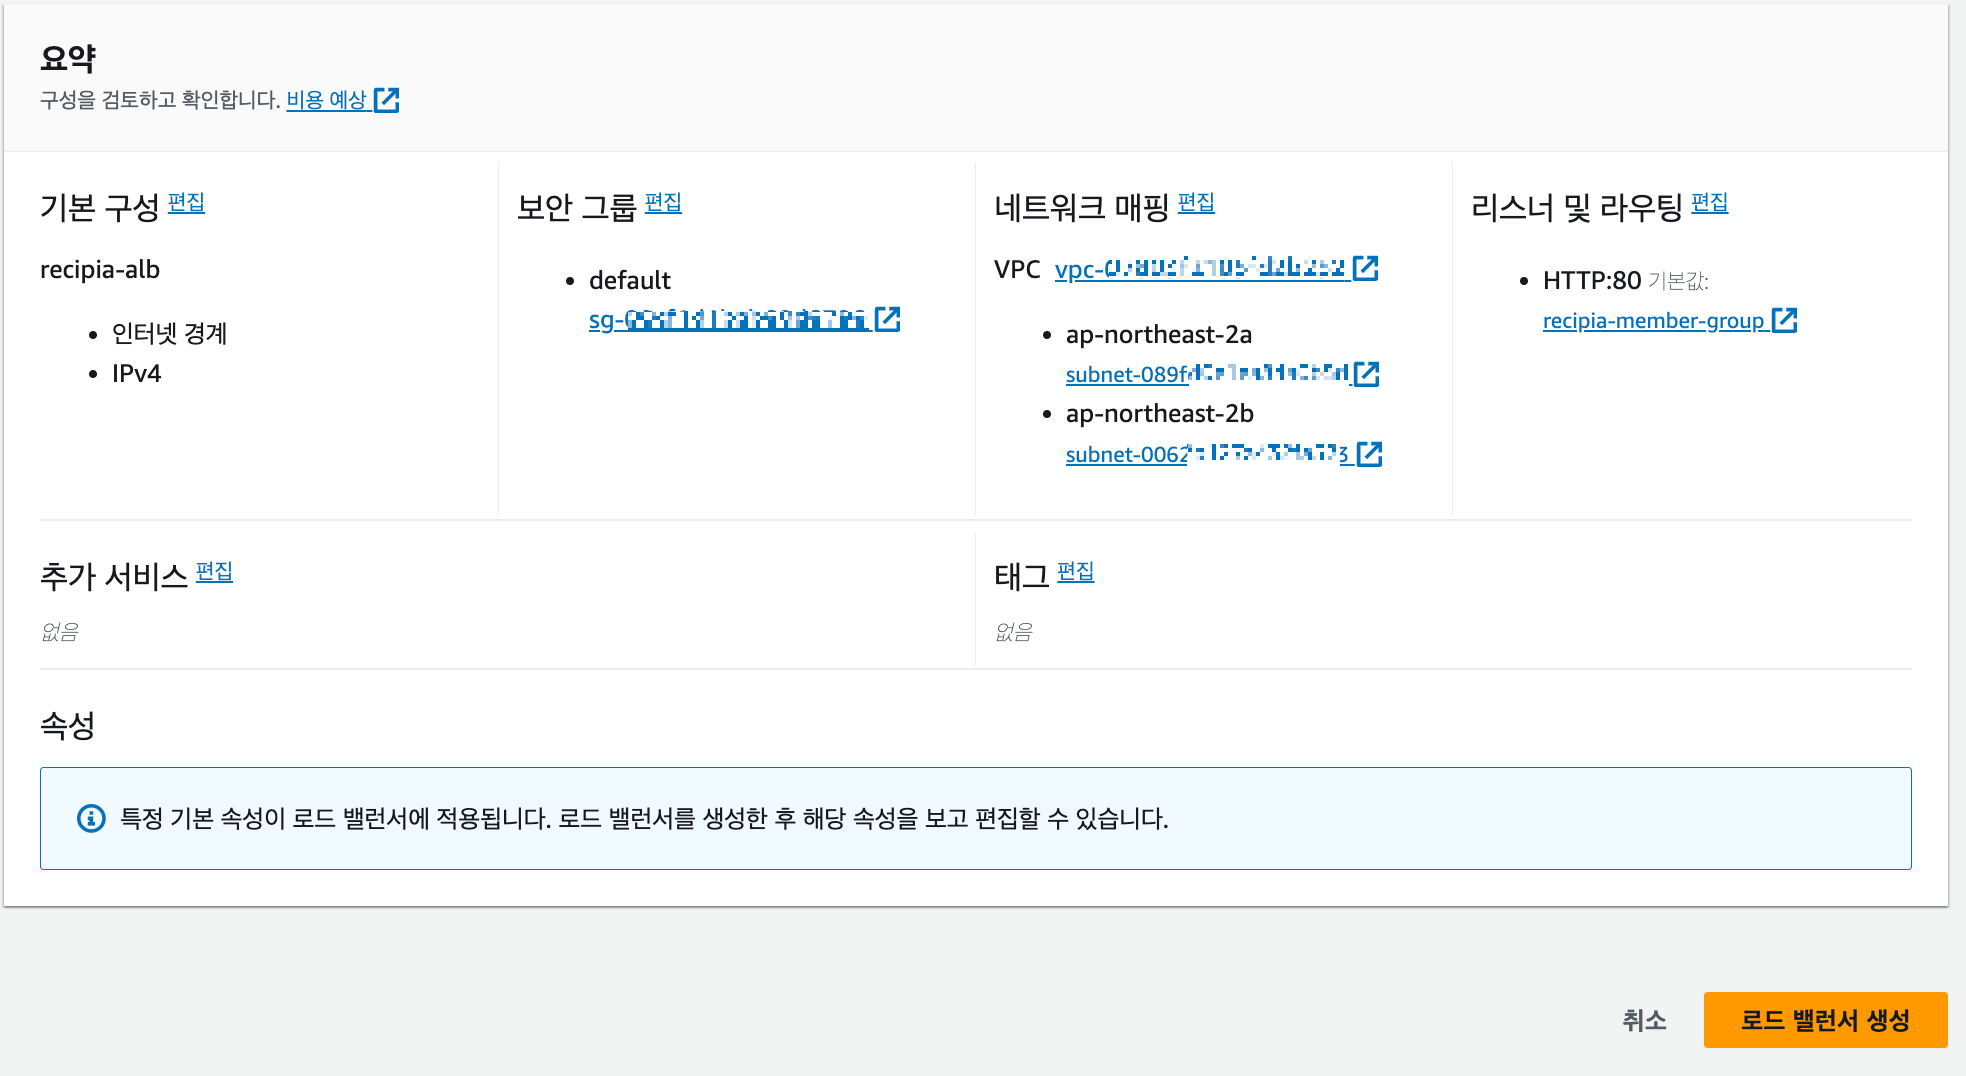Select the ap-northeast-2a zone label

[x=1159, y=335]
